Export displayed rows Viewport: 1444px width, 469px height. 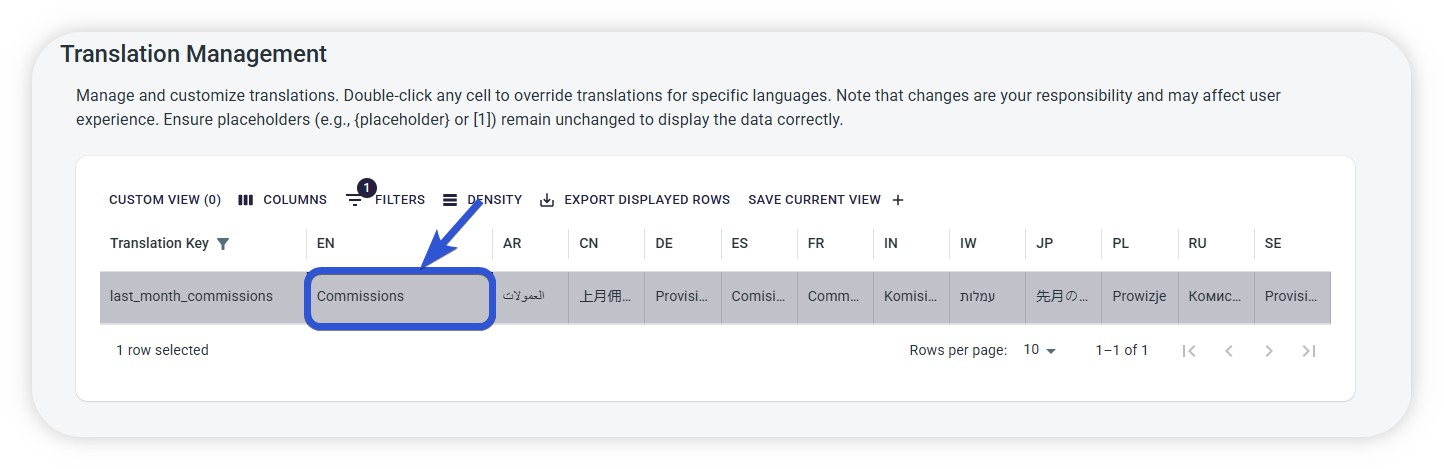tap(635, 200)
